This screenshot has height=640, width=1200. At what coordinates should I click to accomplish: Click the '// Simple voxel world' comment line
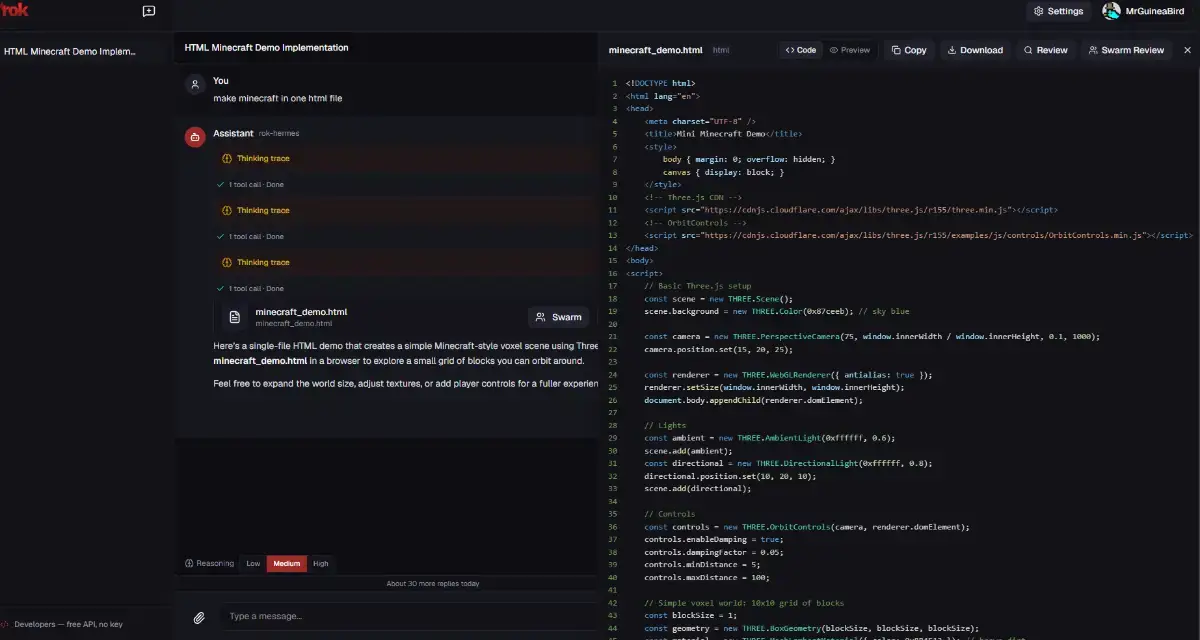[744, 603]
